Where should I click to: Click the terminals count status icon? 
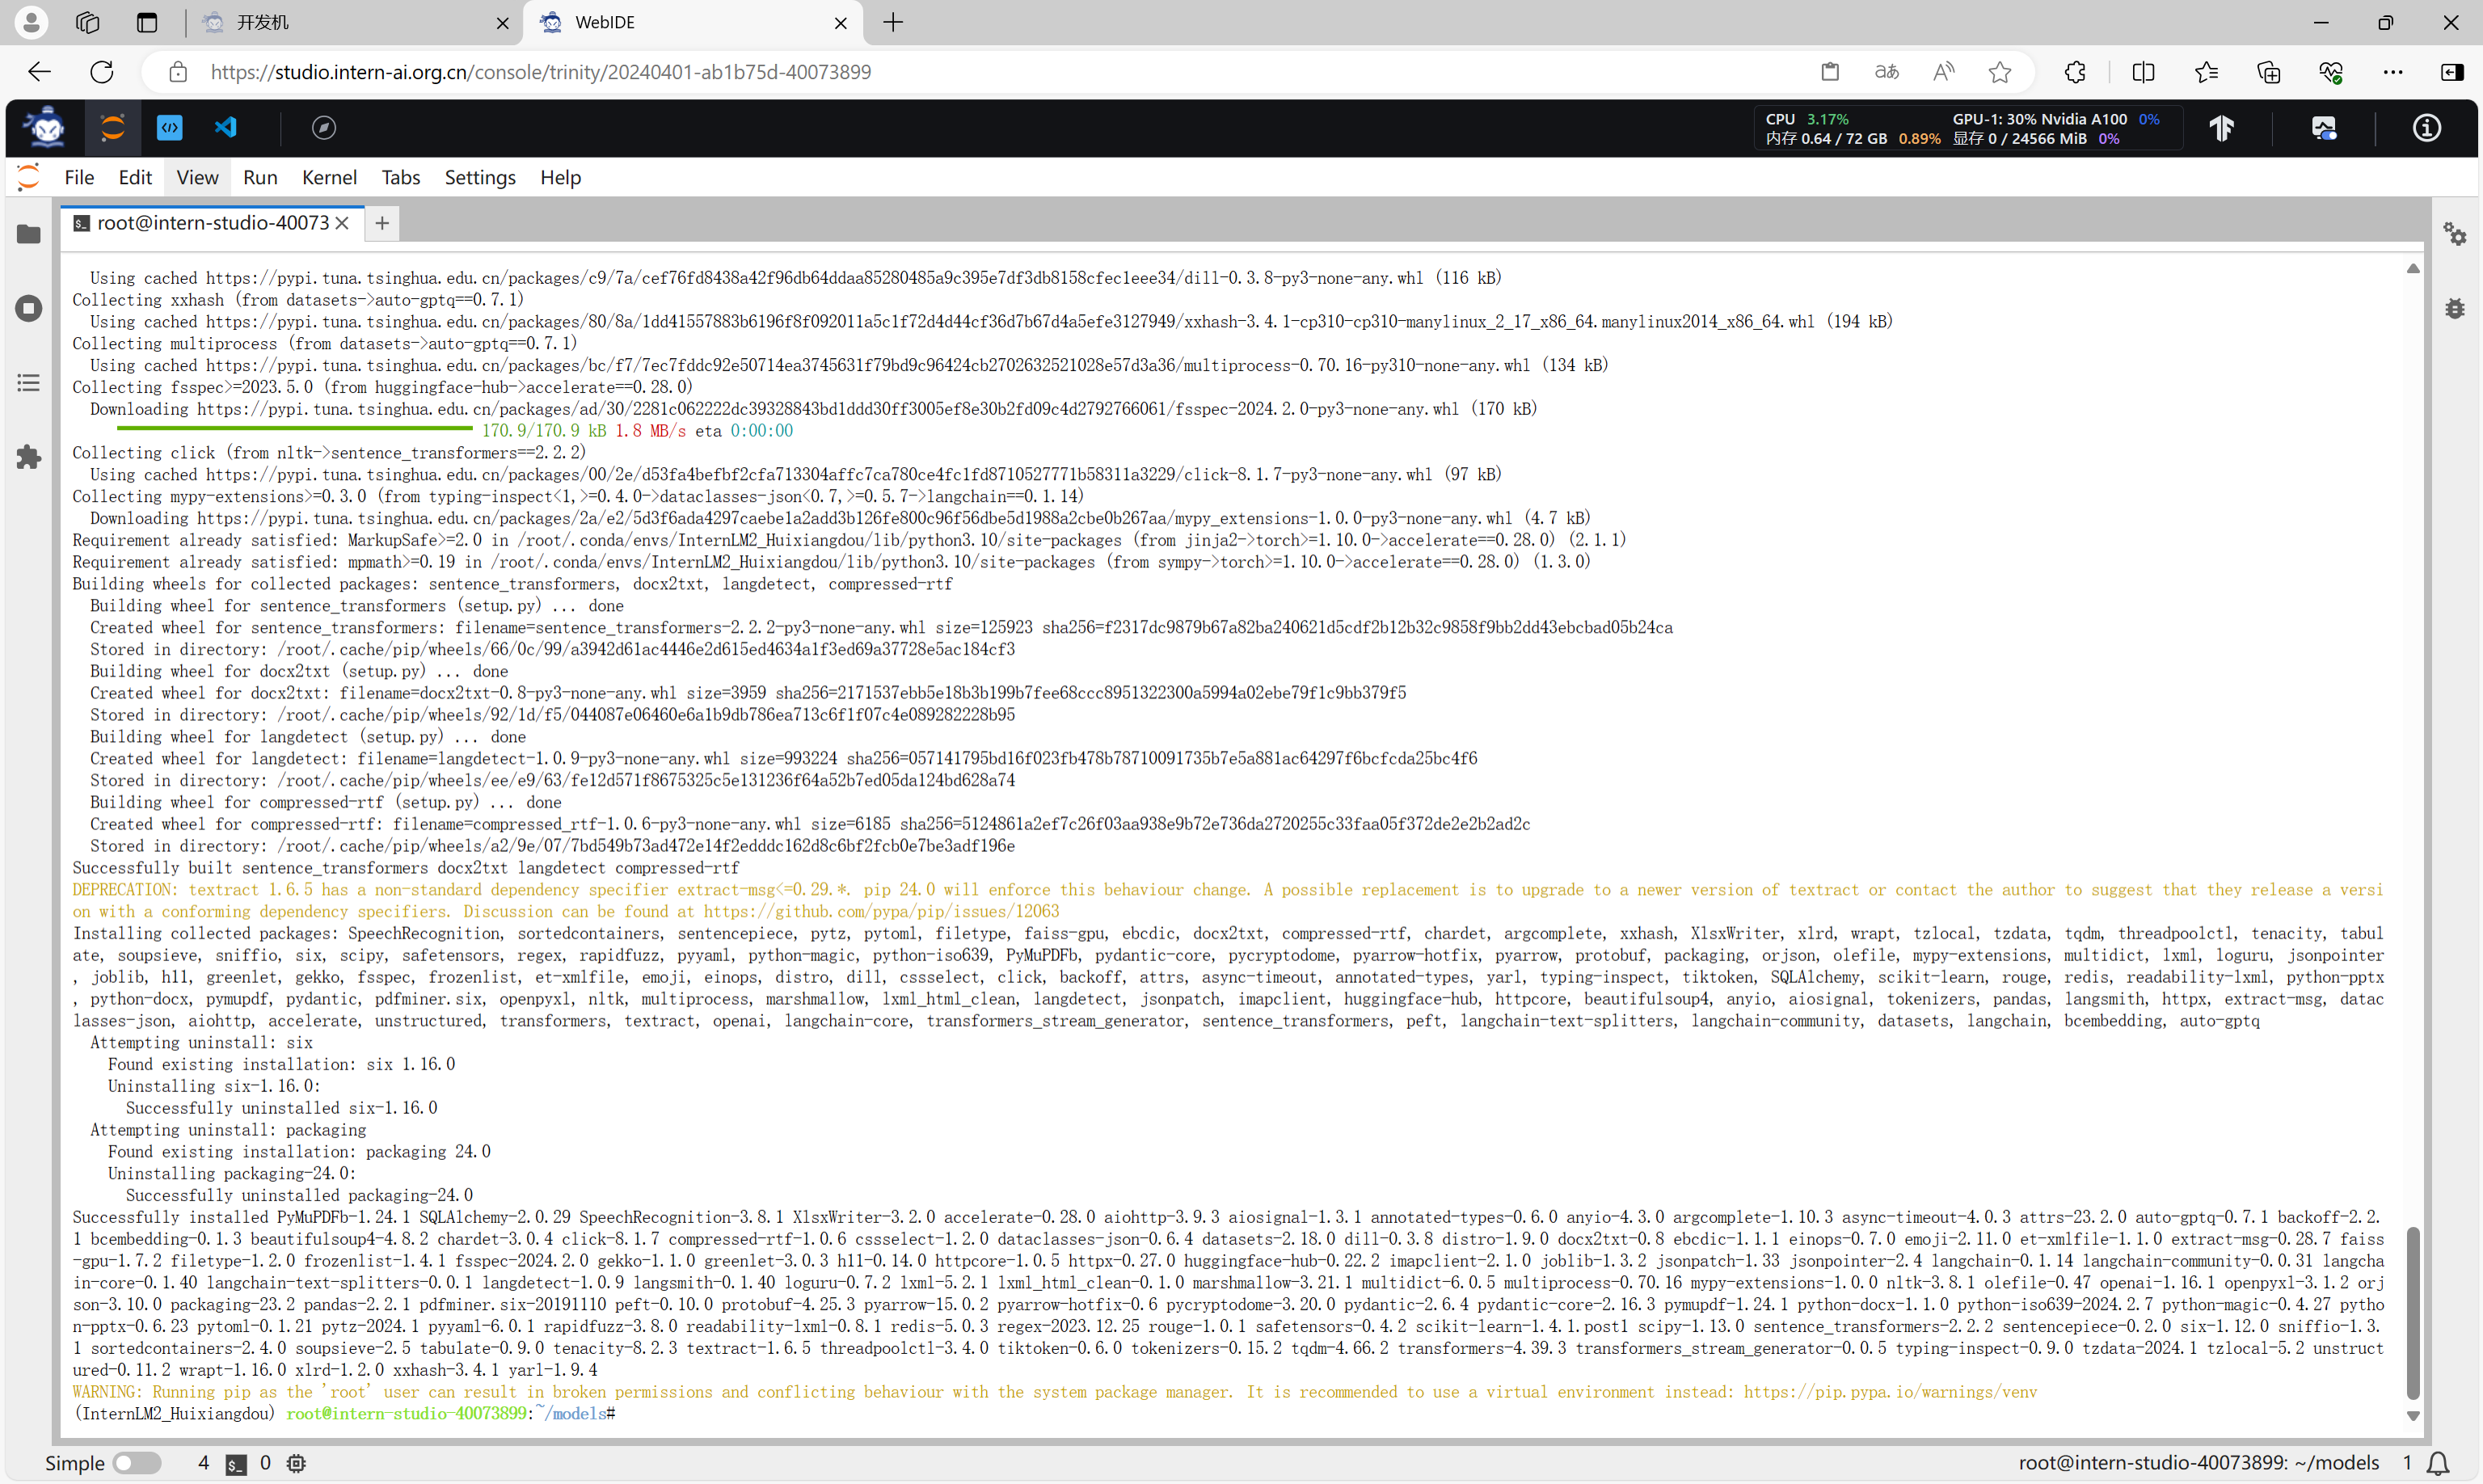(236, 1464)
